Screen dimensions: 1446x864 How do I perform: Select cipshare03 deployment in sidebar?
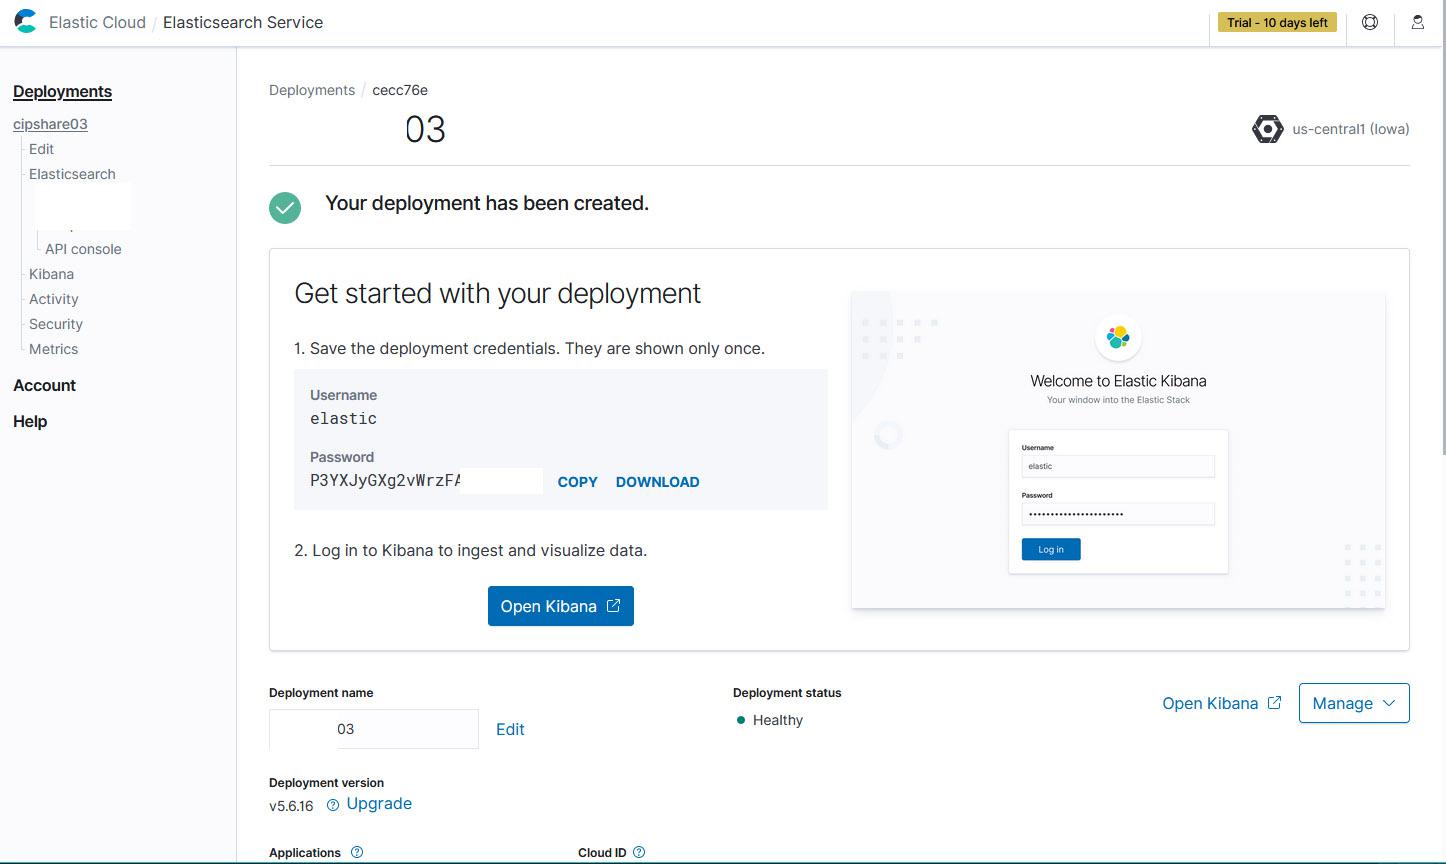50,124
